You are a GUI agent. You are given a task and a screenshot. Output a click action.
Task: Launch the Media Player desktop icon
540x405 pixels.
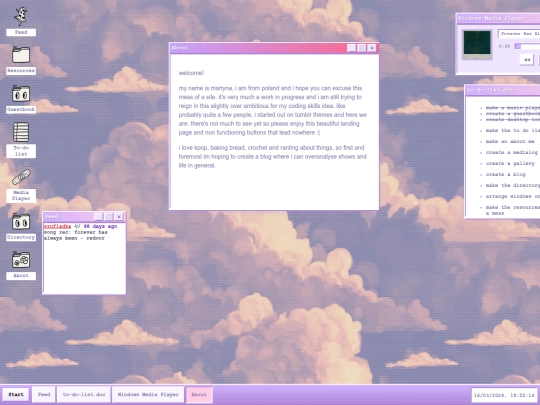[x=21, y=185]
